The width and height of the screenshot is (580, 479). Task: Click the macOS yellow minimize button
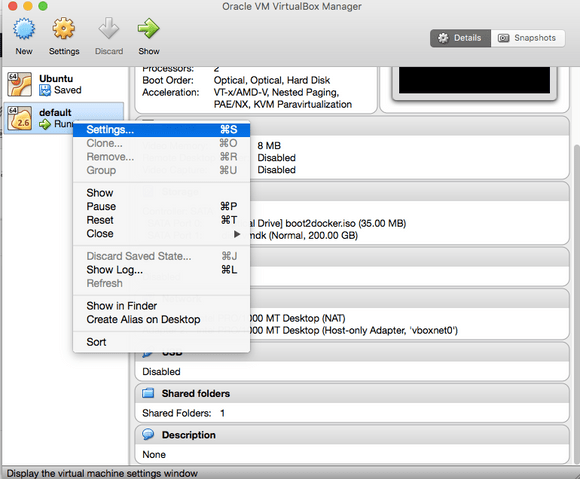(27, 6)
